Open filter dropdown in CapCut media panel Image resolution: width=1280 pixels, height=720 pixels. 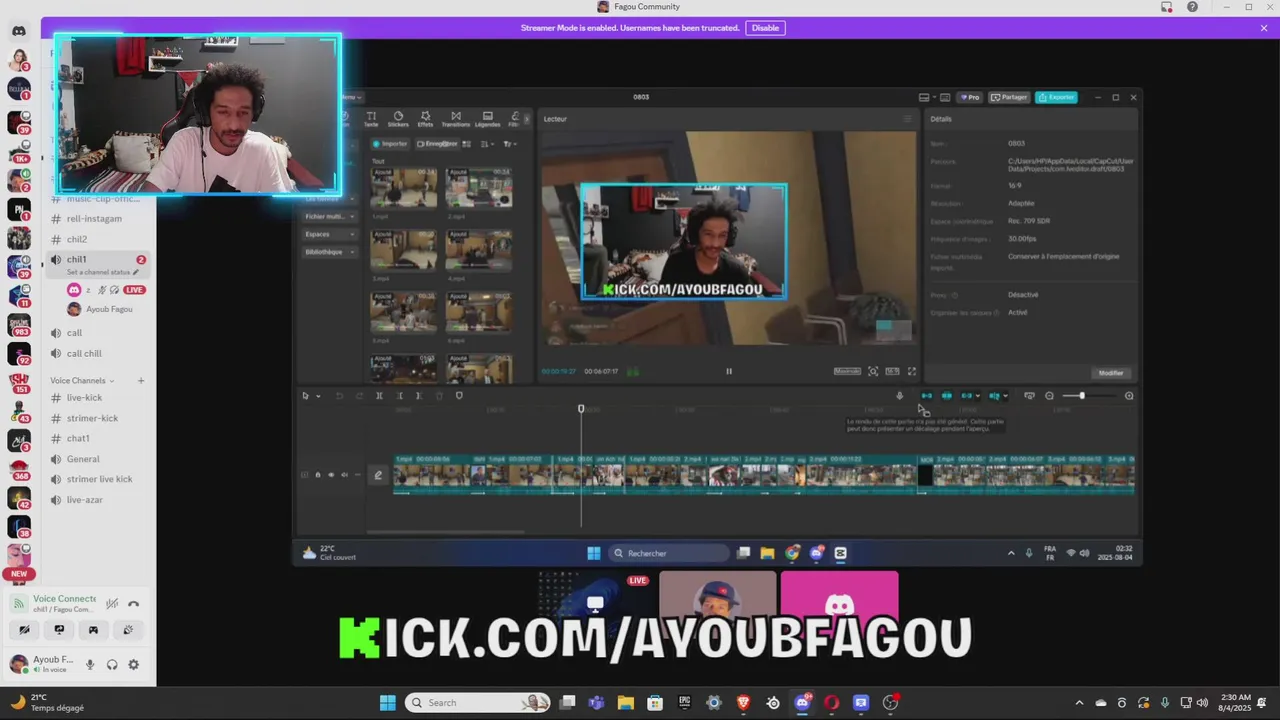[x=509, y=144]
